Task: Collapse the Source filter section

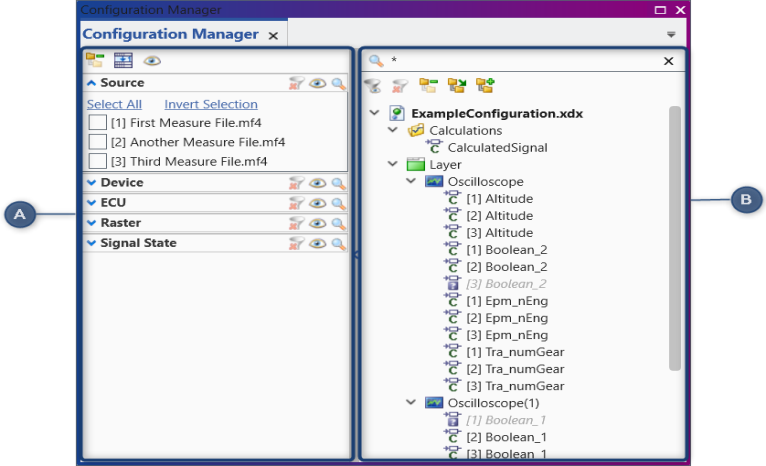Action: click(x=92, y=83)
